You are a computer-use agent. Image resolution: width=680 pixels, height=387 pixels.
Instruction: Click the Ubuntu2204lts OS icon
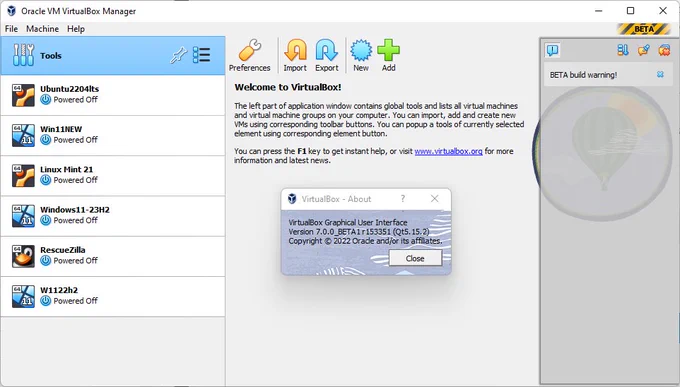(23, 95)
